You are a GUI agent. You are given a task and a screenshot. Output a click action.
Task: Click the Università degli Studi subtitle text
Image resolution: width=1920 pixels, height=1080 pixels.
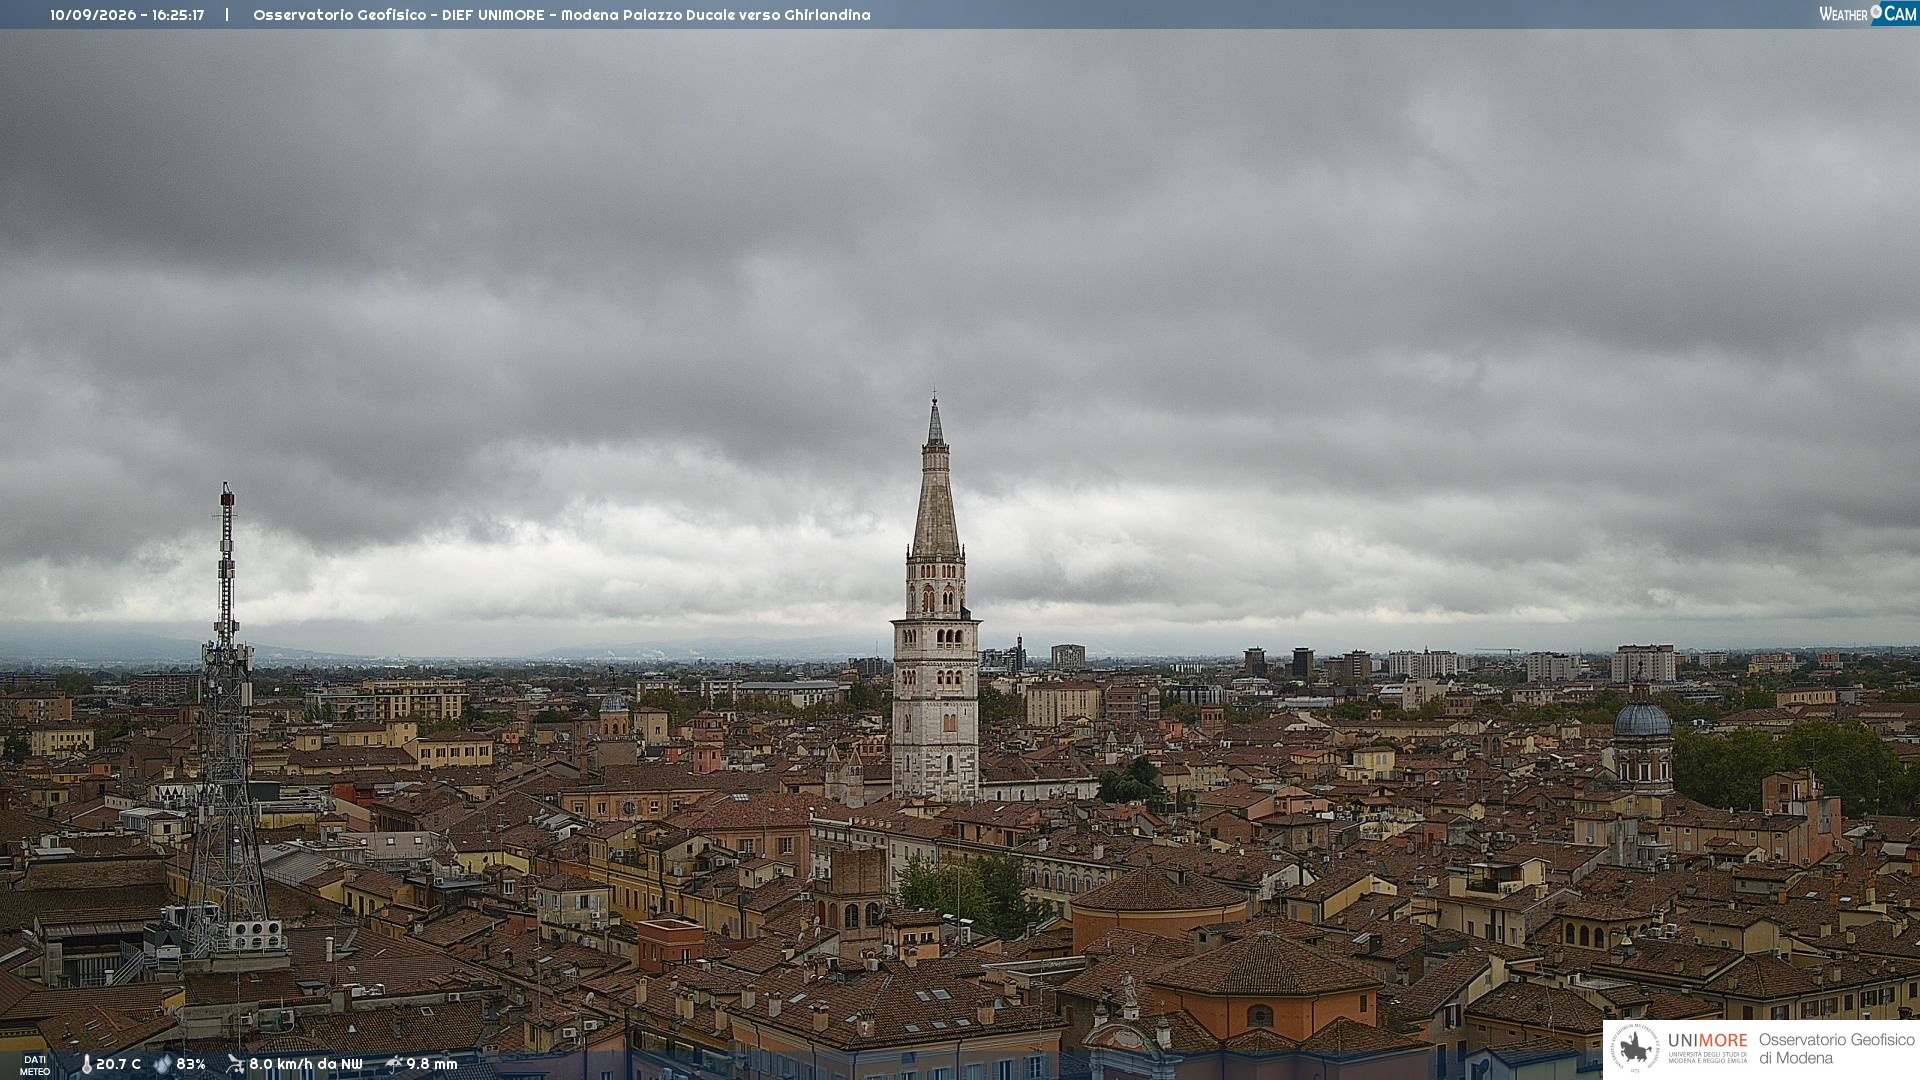[1707, 1057]
